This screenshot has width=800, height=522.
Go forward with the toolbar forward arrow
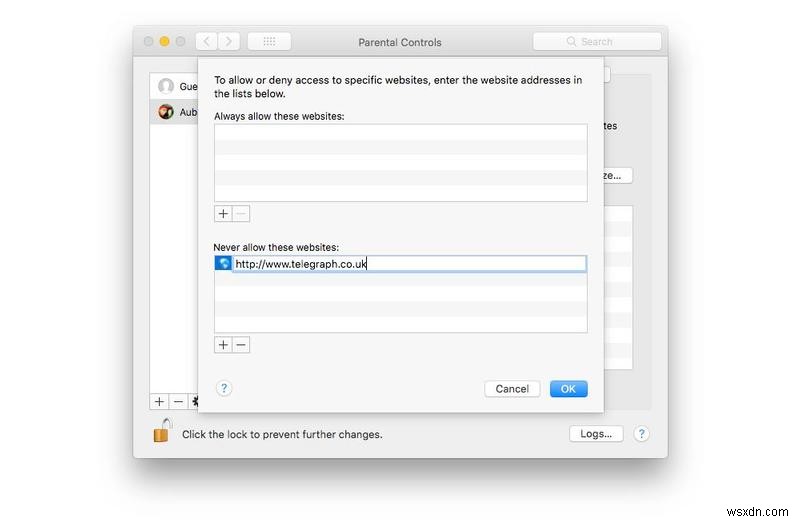230,41
